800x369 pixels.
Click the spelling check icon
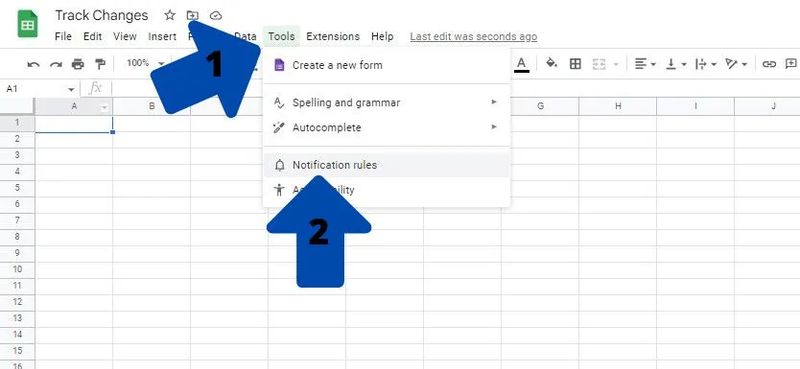279,103
